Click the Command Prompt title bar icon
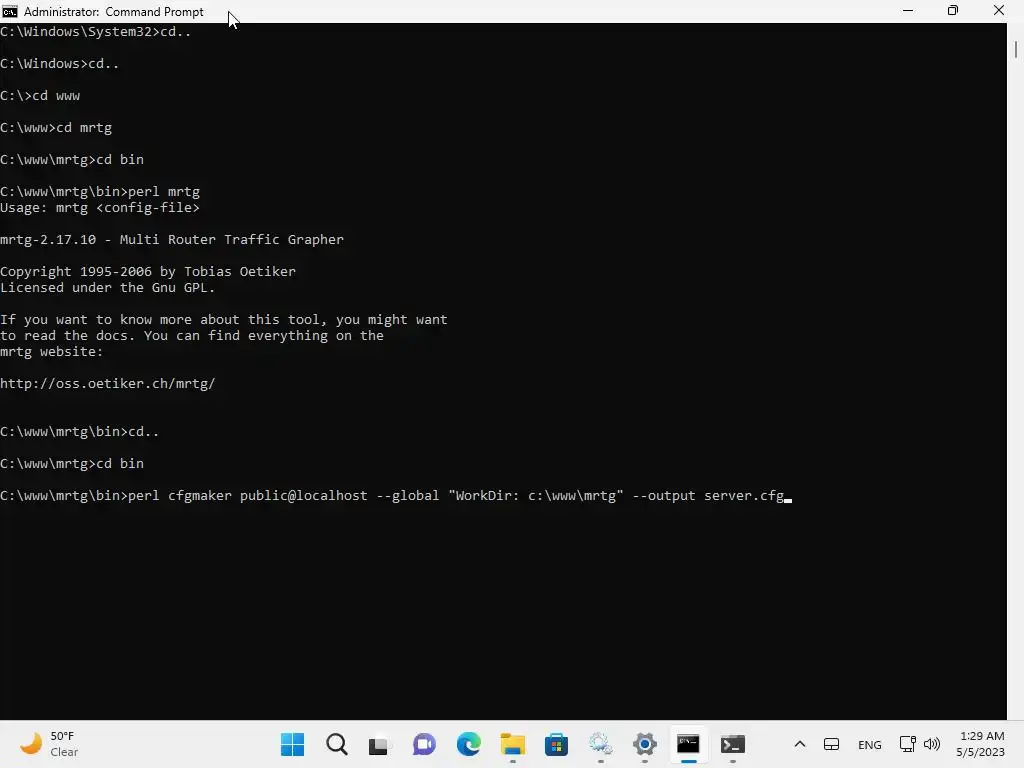The width and height of the screenshot is (1024, 768). 10,11
